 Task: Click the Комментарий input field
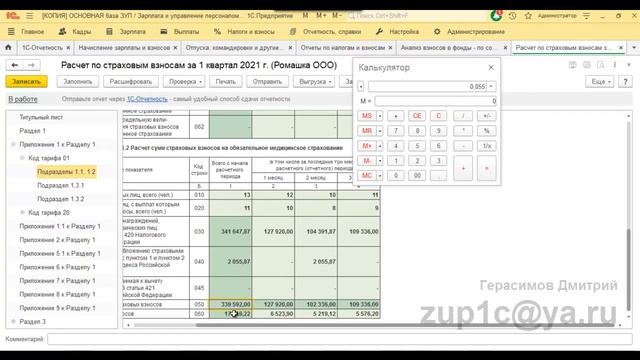tap(340, 339)
